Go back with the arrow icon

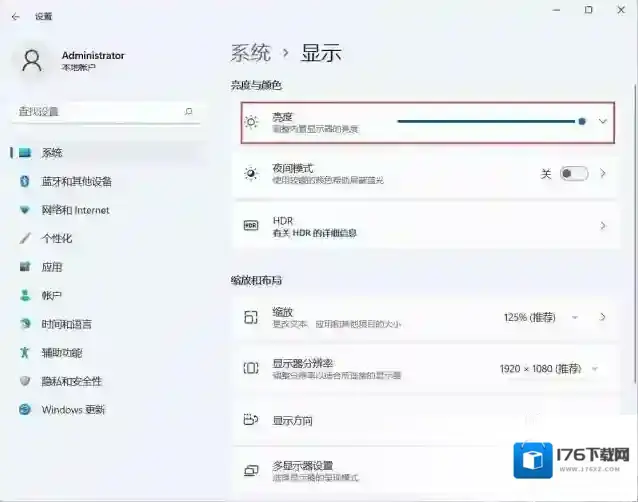pyautogui.click(x=15, y=17)
